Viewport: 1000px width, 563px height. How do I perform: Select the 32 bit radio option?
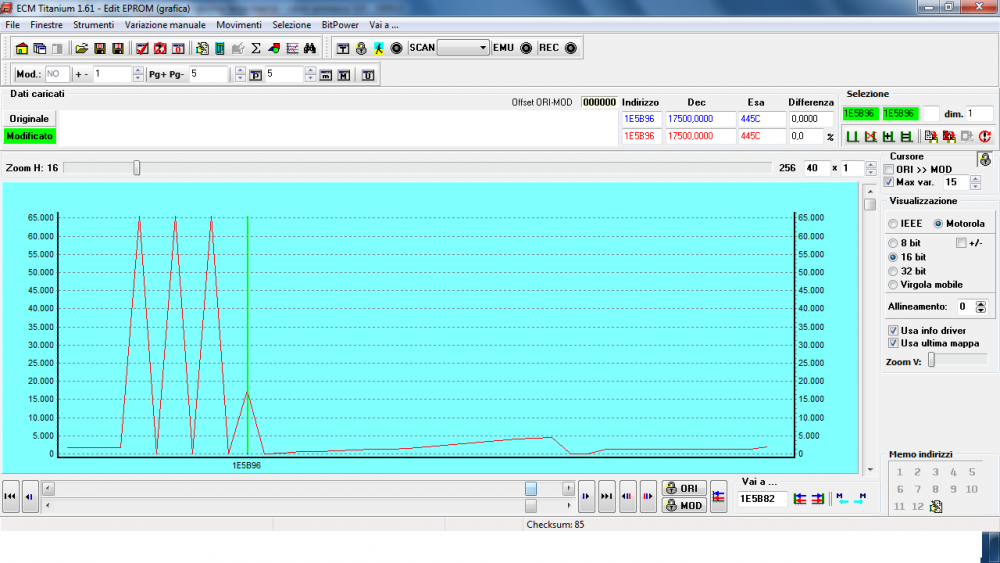[893, 271]
